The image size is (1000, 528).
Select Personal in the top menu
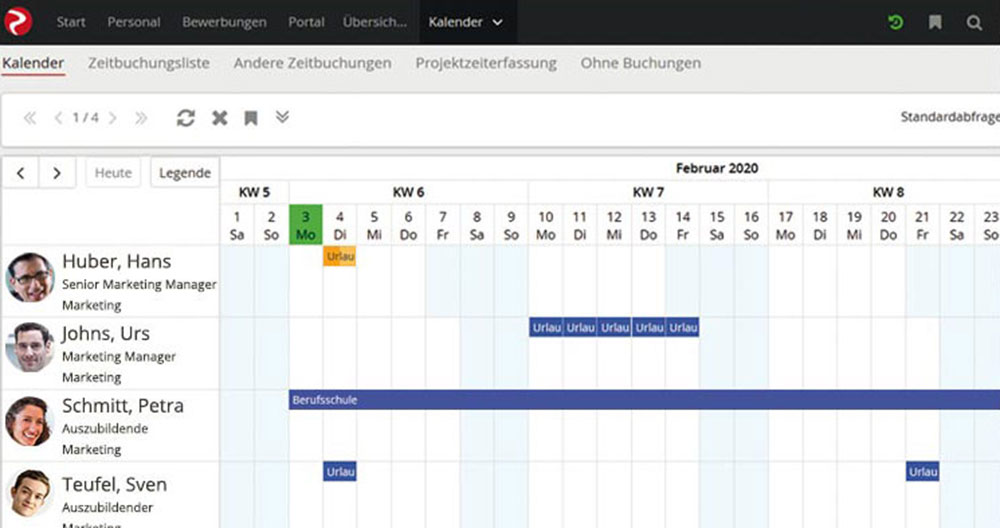pyautogui.click(x=133, y=22)
